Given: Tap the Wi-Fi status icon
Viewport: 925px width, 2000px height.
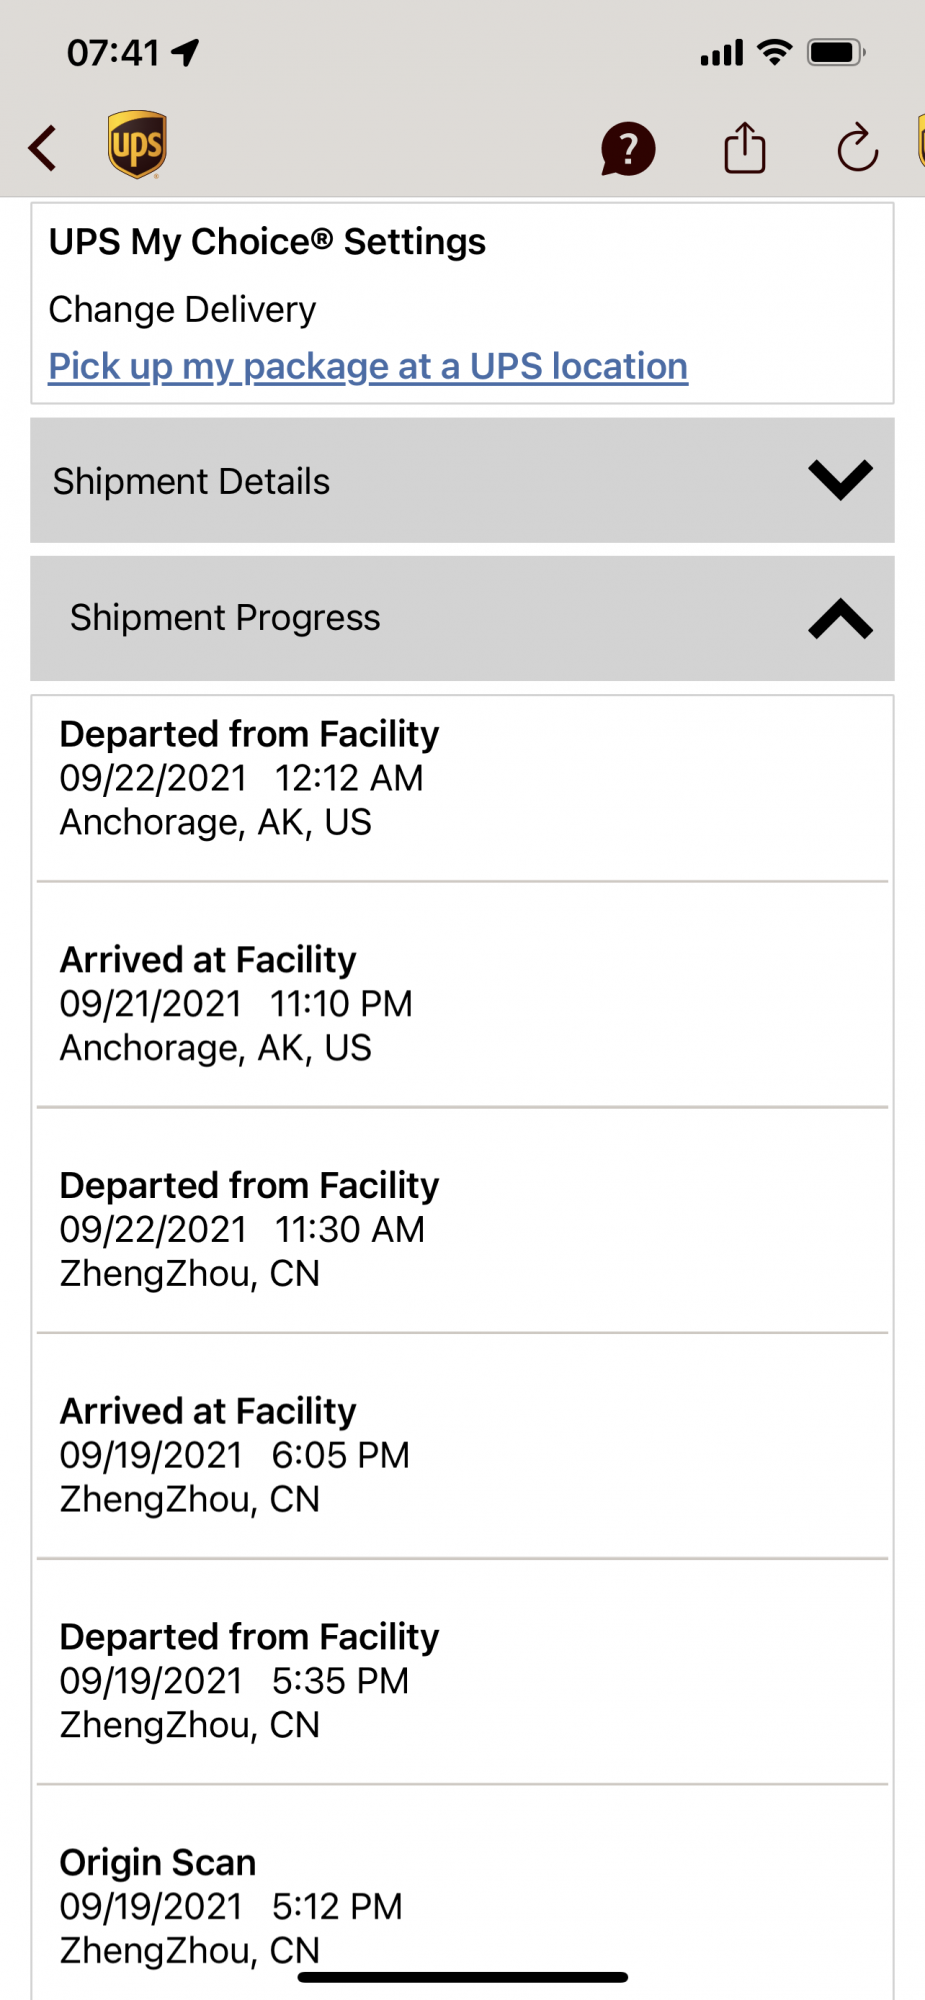Looking at the screenshot, I should point(774,52).
